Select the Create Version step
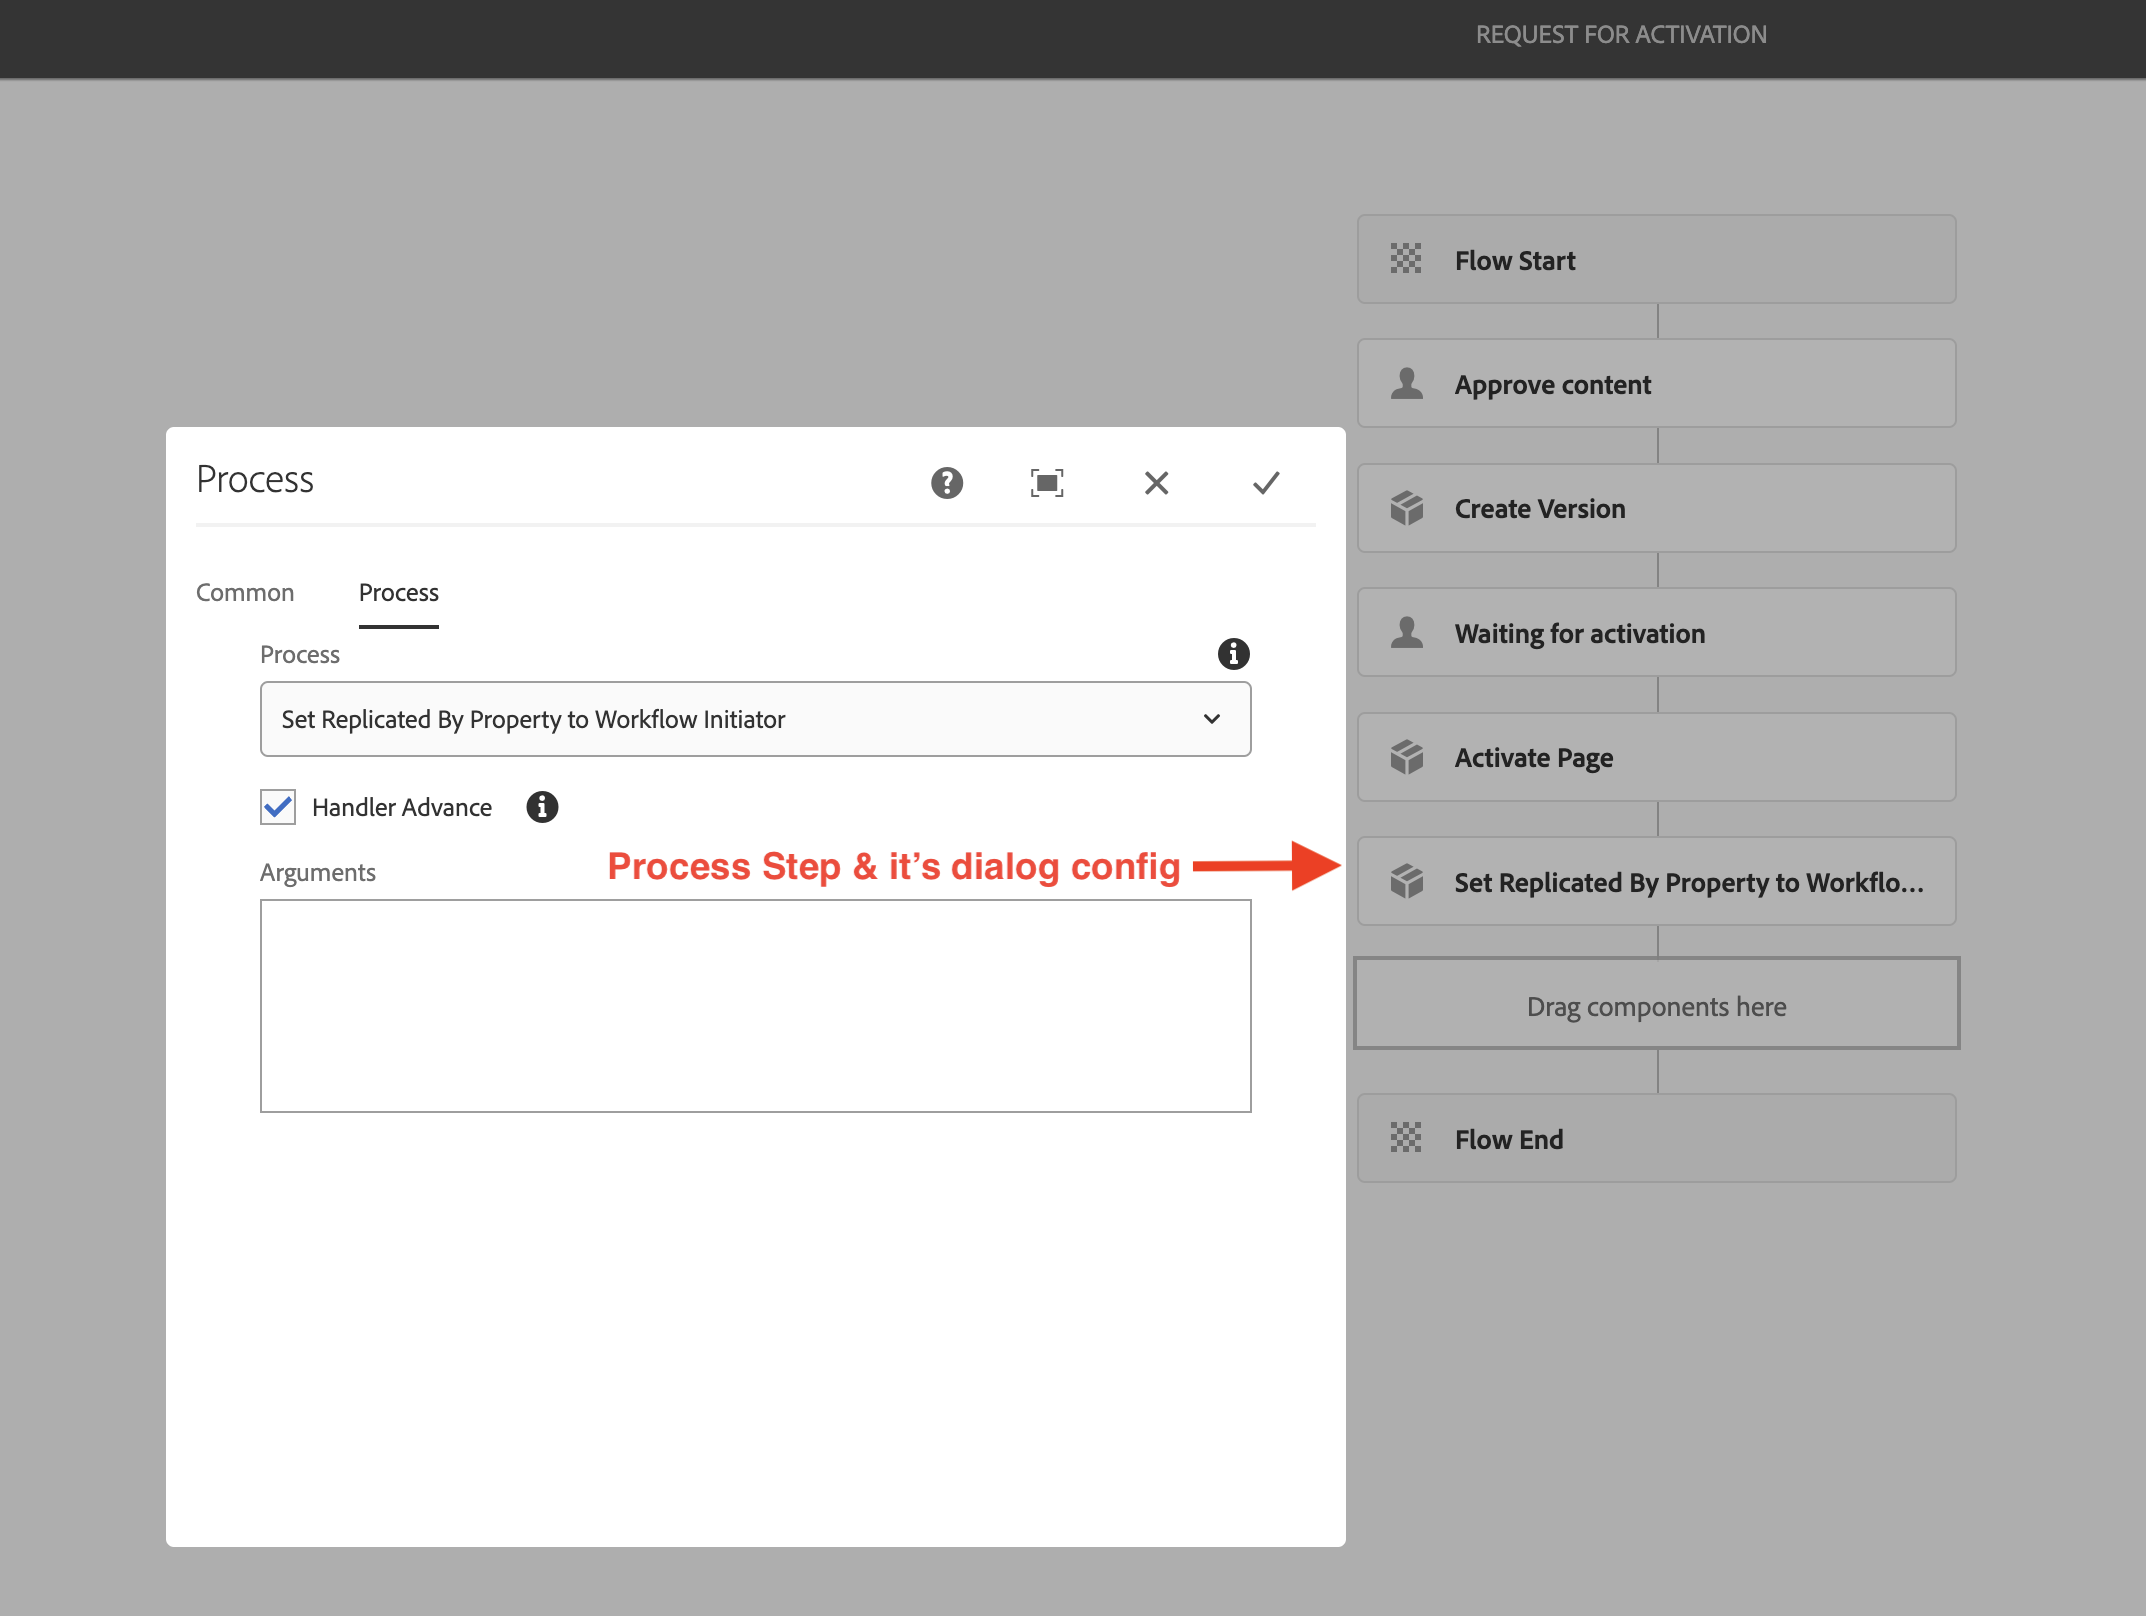 tap(1656, 508)
